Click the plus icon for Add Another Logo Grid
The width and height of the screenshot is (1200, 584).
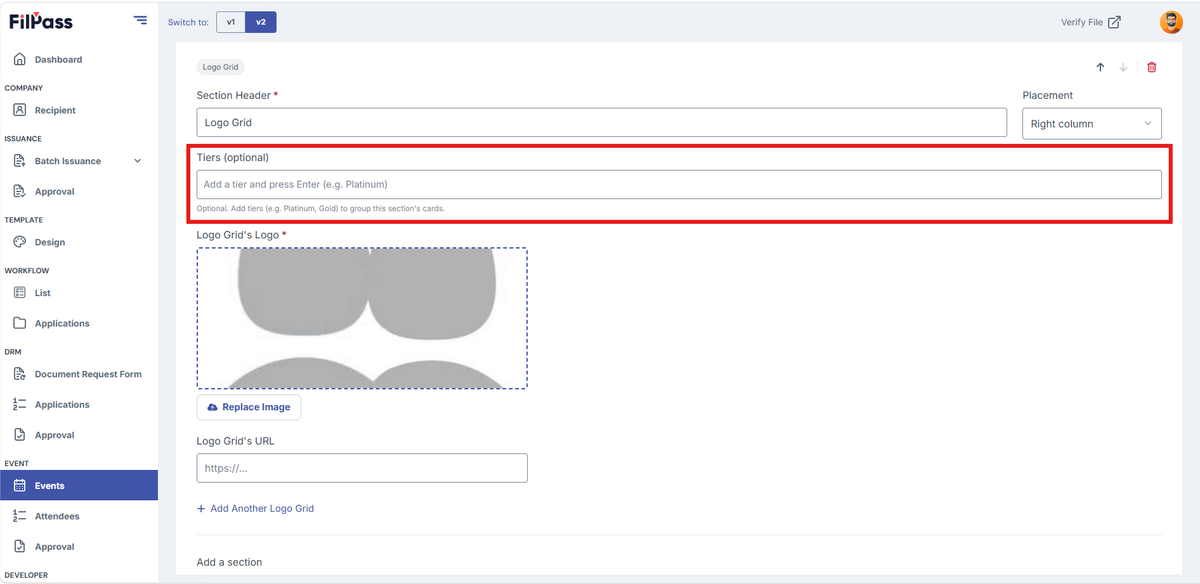click(x=201, y=508)
